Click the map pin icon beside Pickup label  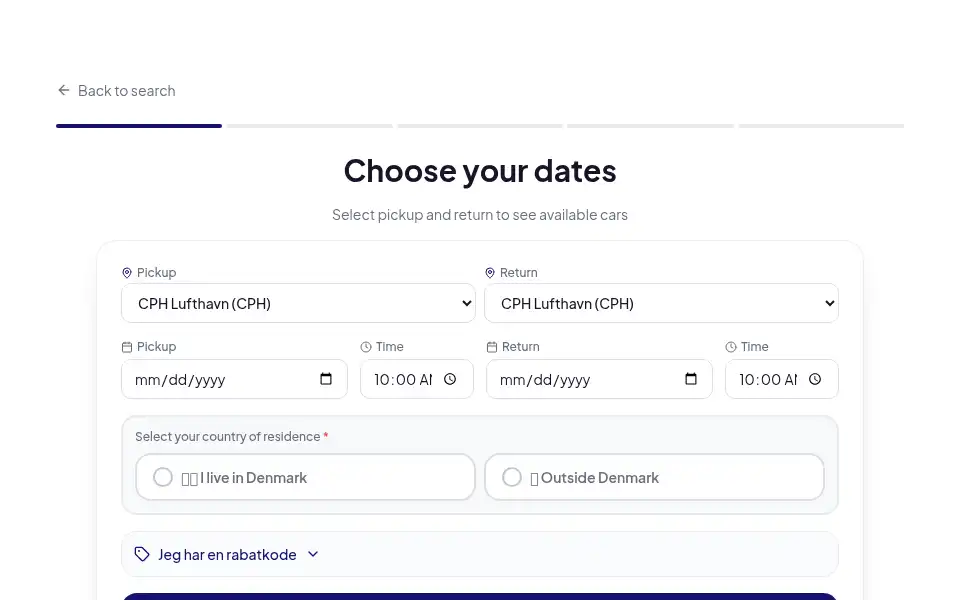point(127,273)
